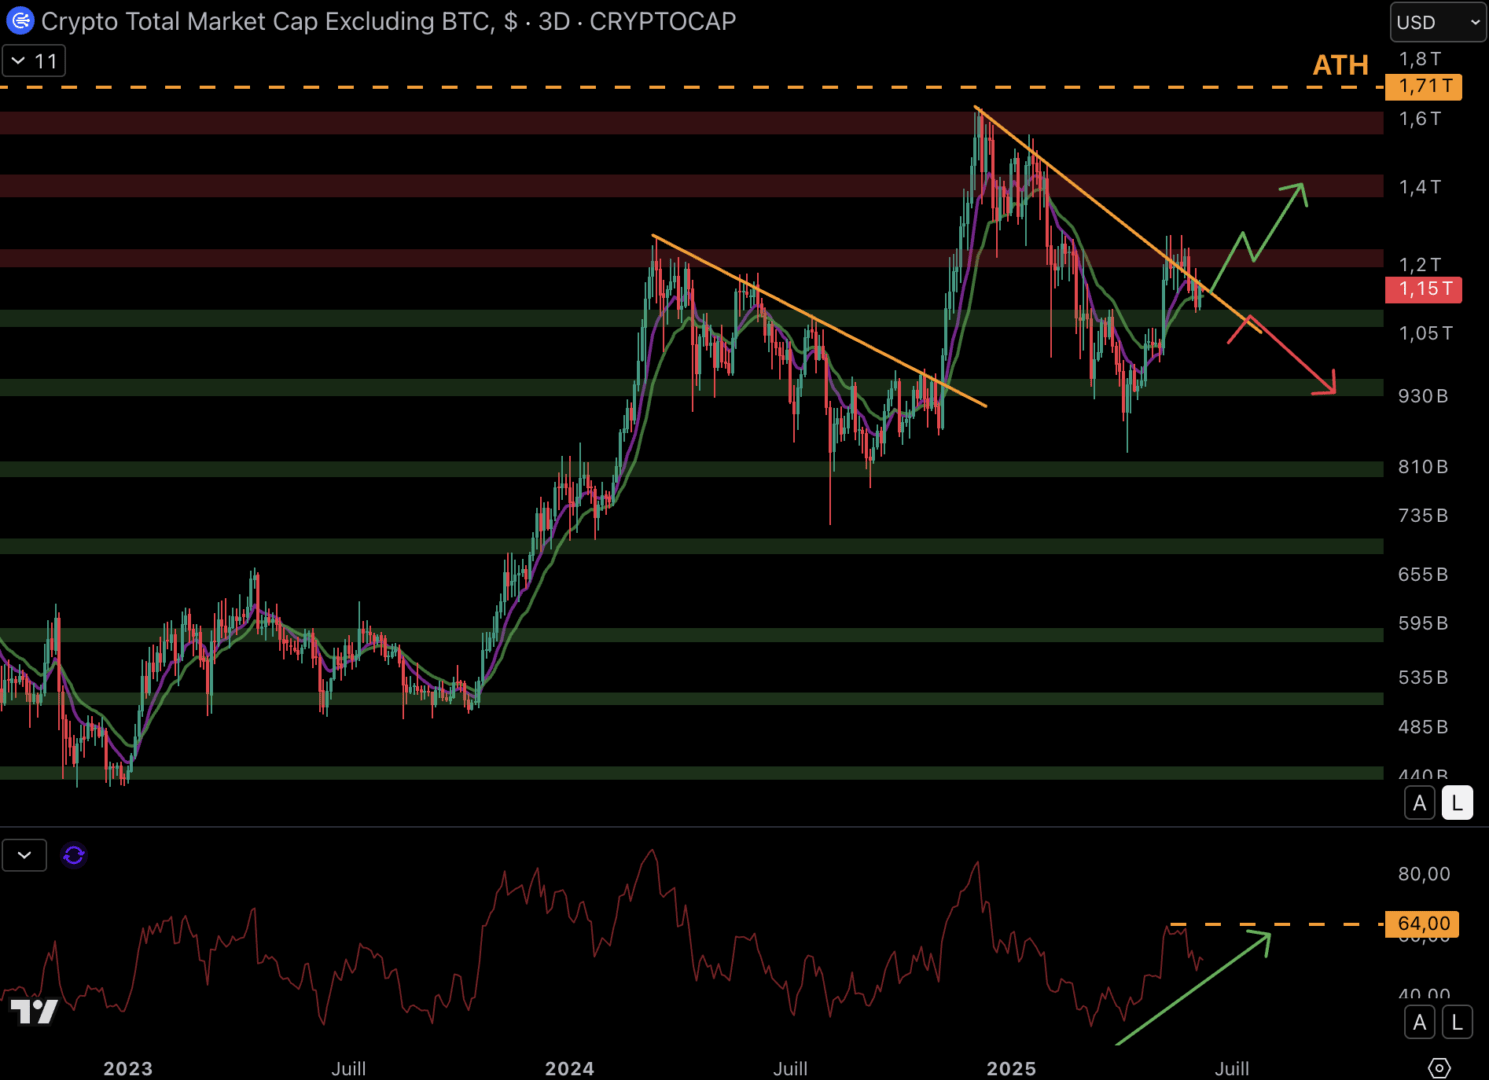The height and width of the screenshot is (1080, 1489).
Task: Open the USD currency dropdown
Action: 1438,22
